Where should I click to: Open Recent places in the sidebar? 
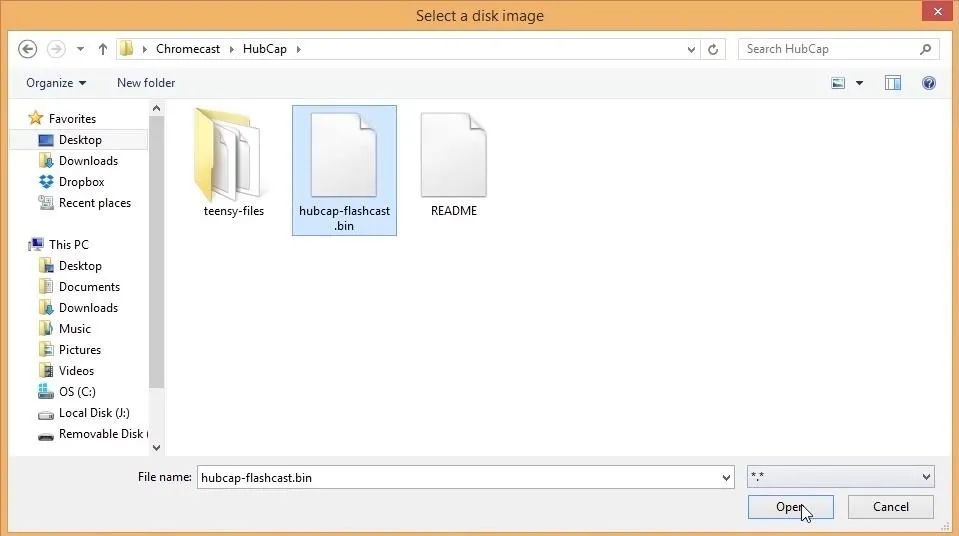95,203
